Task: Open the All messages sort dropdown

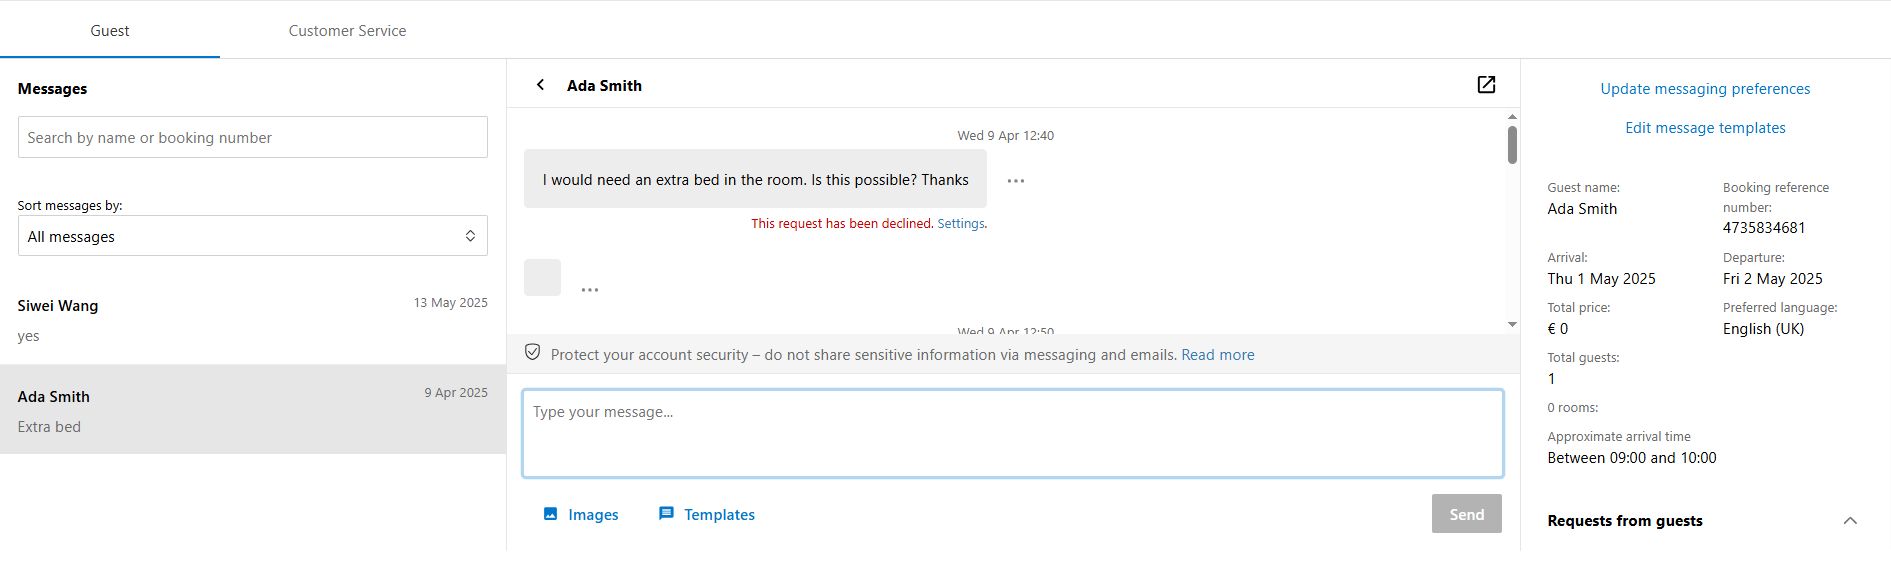Action: [x=253, y=236]
